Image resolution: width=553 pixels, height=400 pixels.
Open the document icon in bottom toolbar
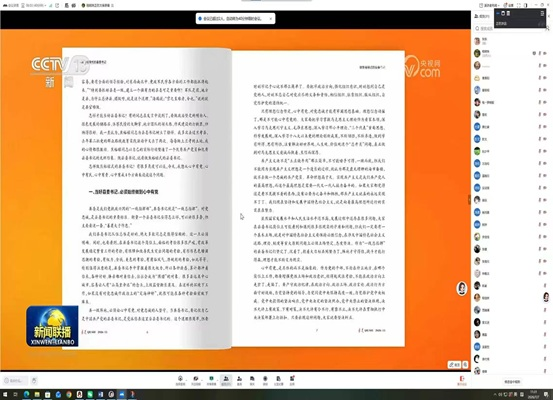[279, 378]
